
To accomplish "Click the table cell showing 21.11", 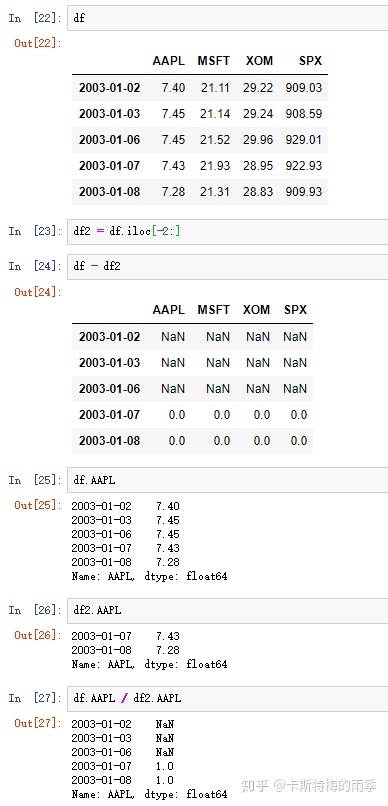I will pos(215,88).
